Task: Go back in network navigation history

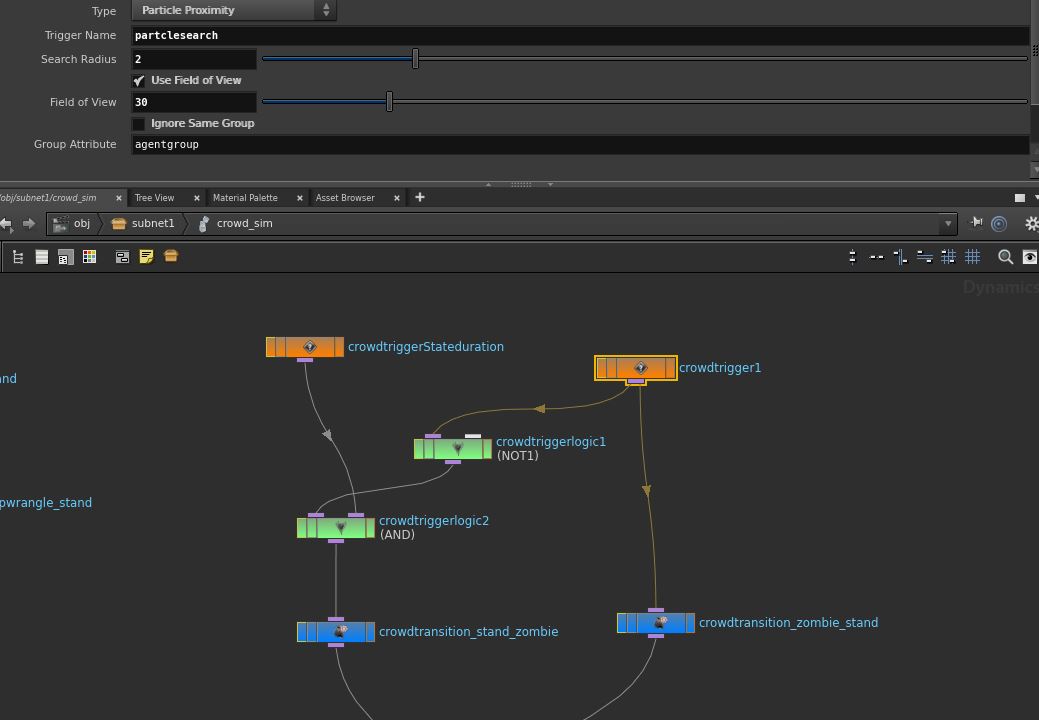Action: pyautogui.click(x=7, y=225)
